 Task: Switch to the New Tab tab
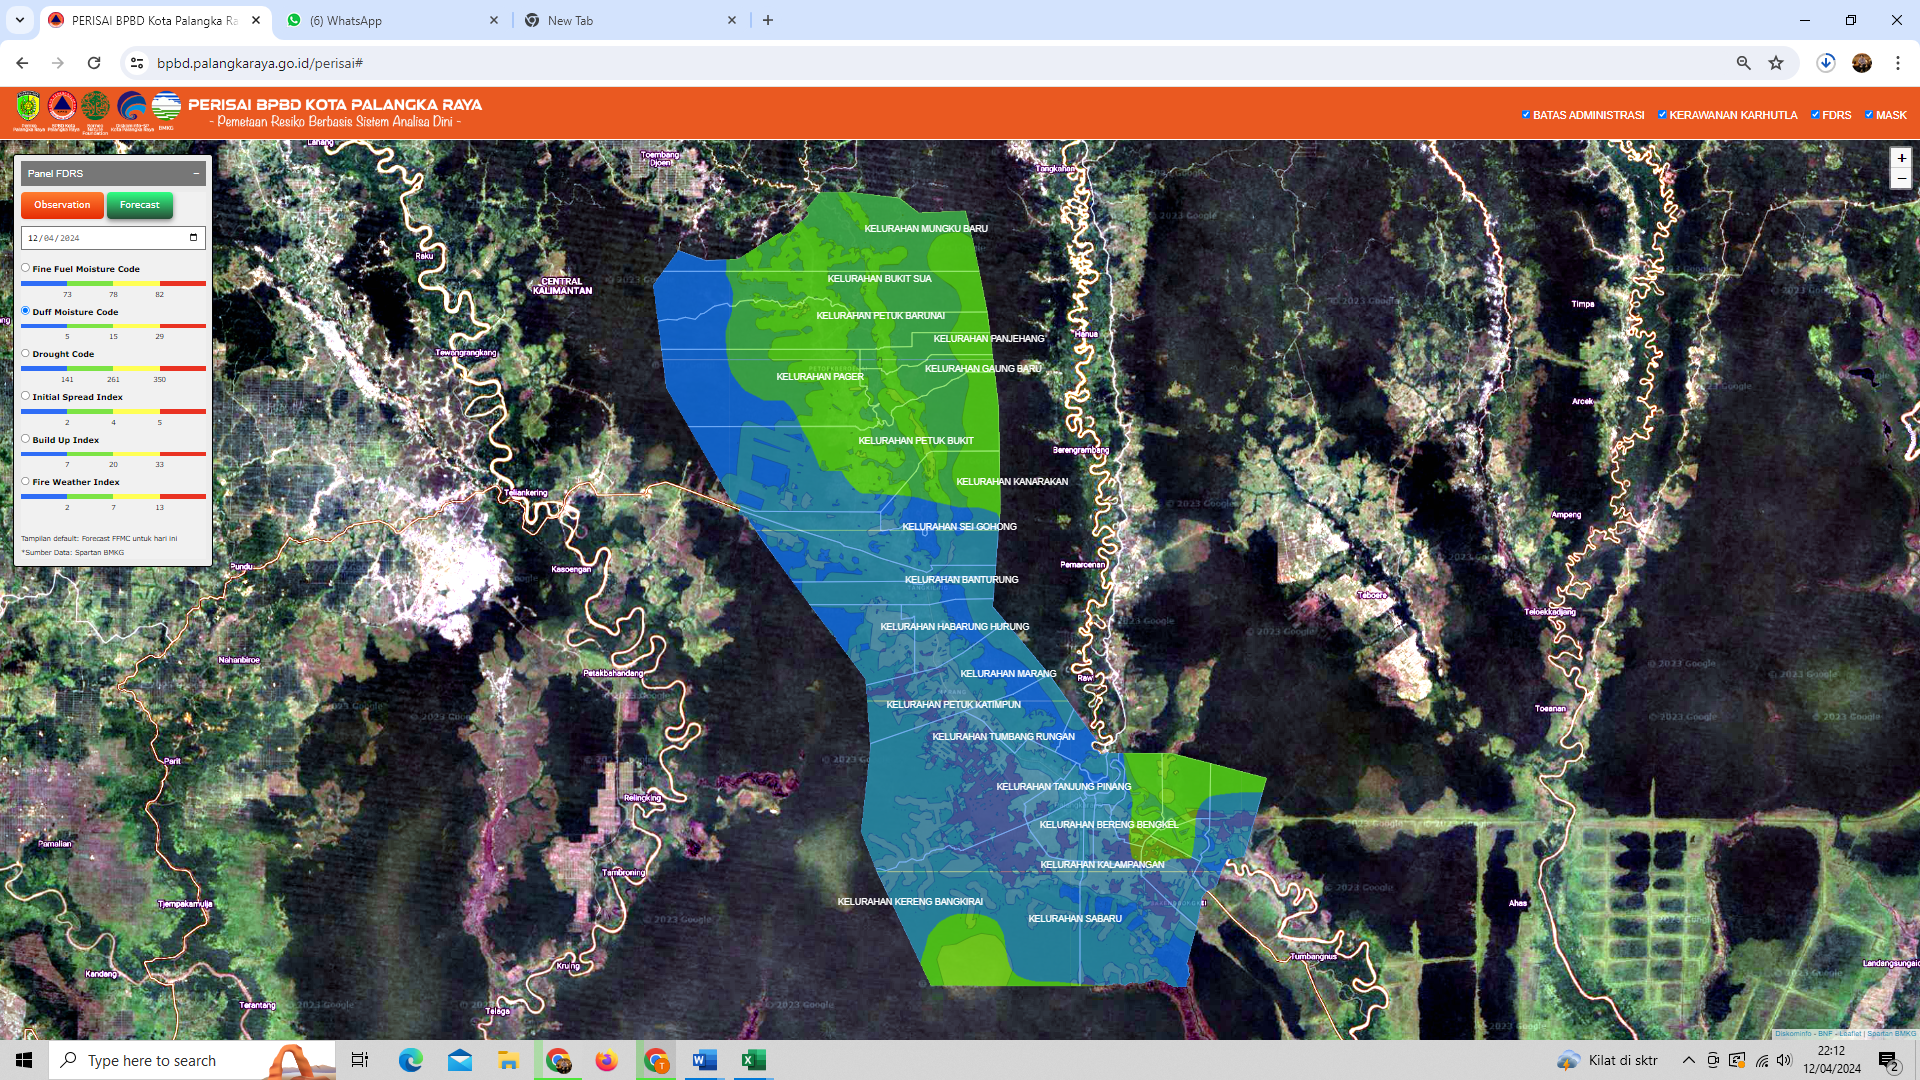point(631,20)
